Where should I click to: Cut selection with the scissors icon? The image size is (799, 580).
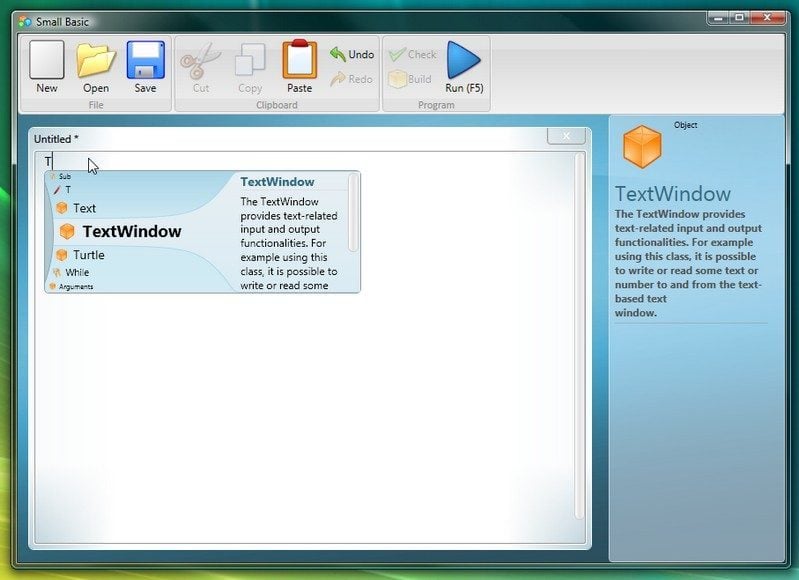(201, 62)
